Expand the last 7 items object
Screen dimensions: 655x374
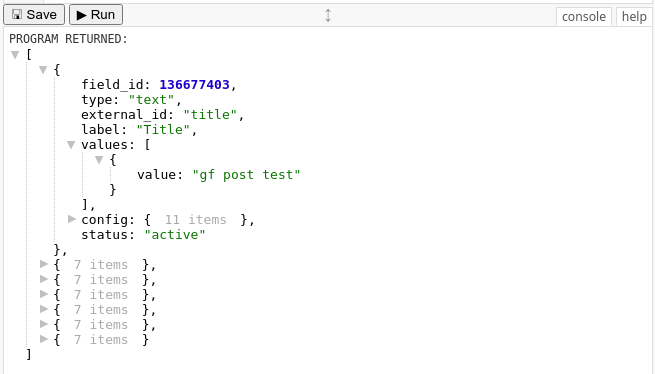click(x=43, y=339)
